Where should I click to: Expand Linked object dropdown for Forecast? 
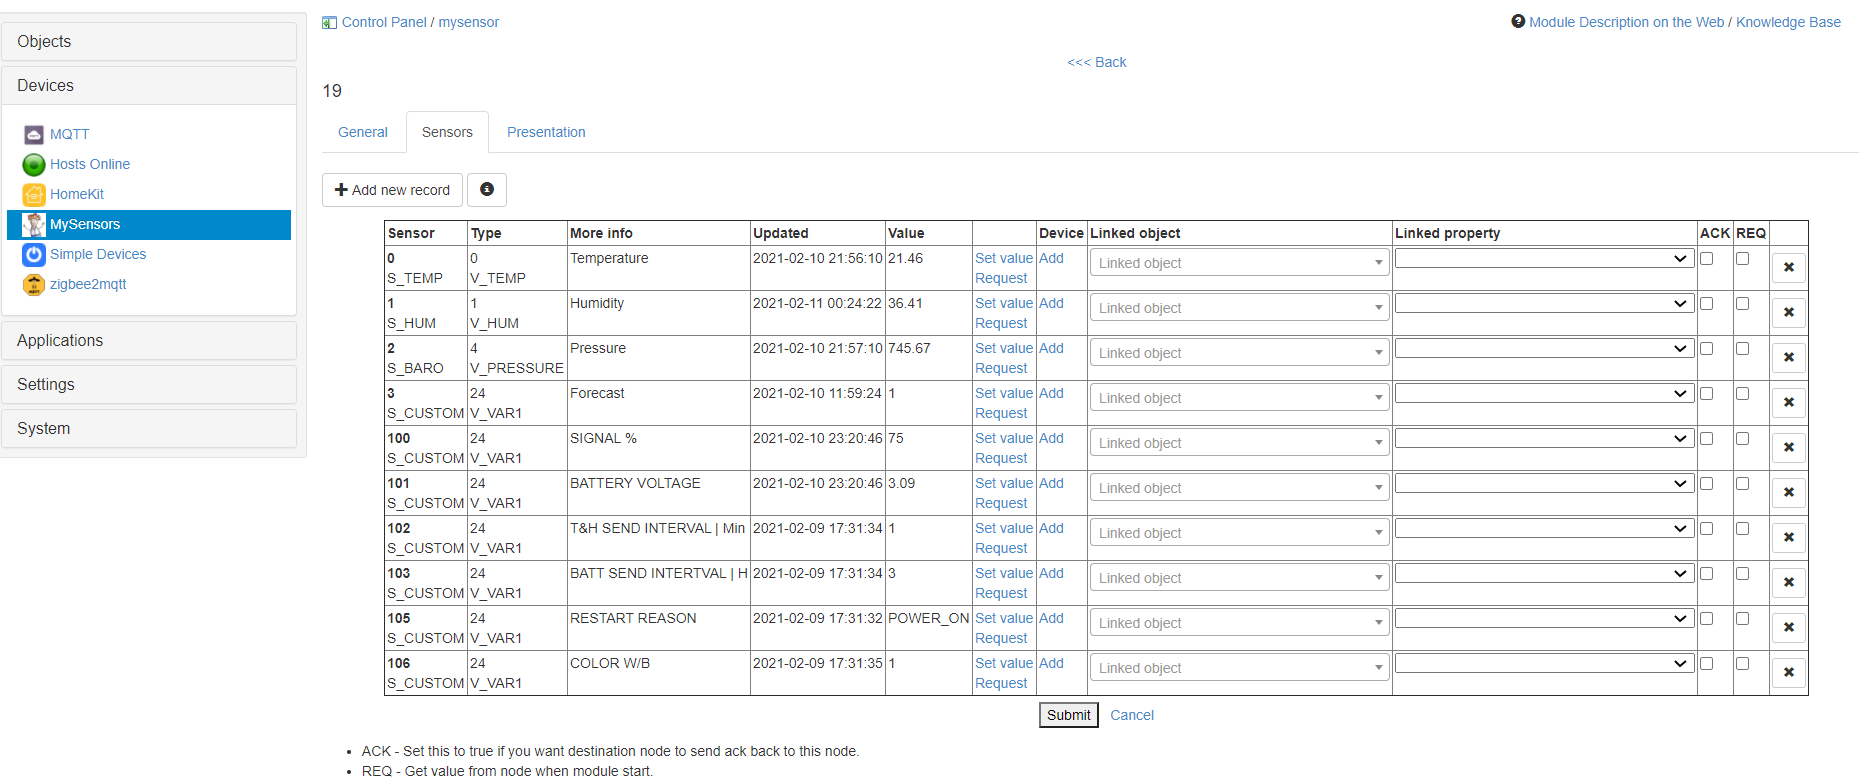(x=1240, y=398)
